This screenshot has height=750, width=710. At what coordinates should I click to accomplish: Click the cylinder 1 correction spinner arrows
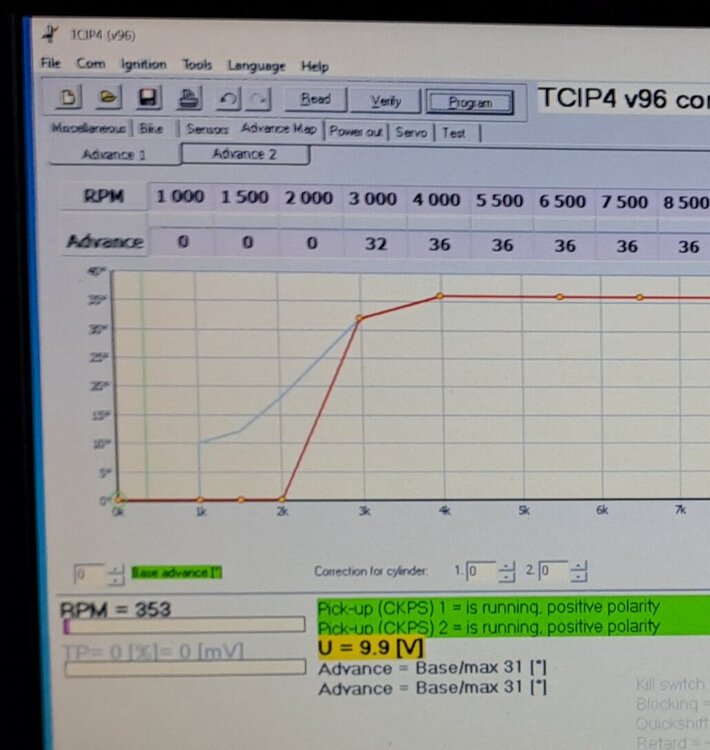pos(508,572)
